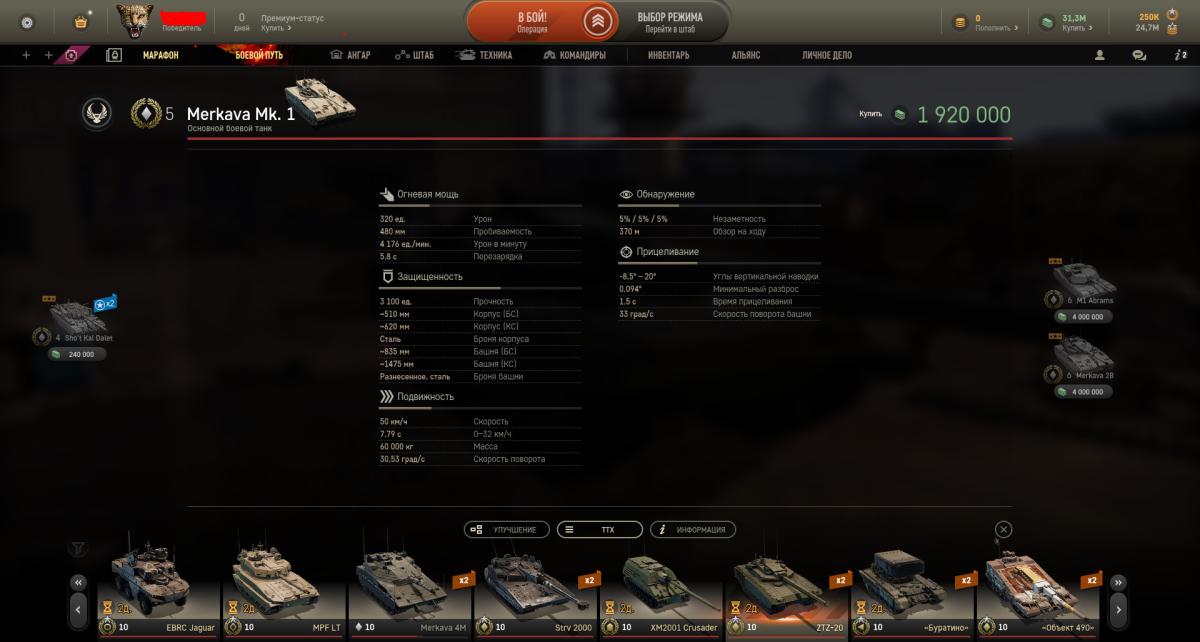Click Выбор режима mode selection button

pos(670,21)
